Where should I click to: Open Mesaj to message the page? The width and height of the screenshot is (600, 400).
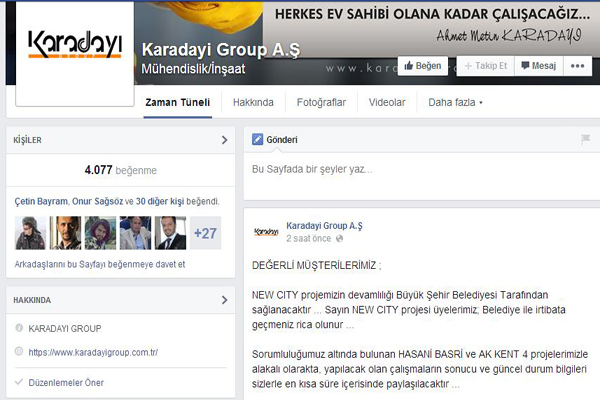click(539, 66)
